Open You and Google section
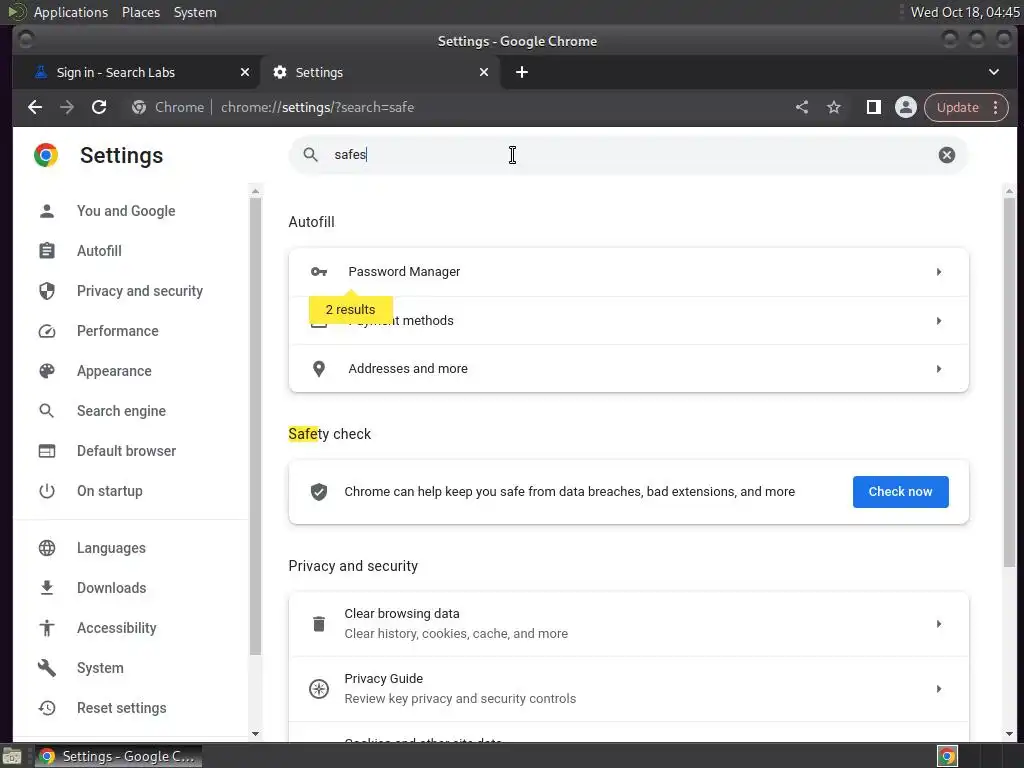Viewport: 1024px width, 768px height. pyautogui.click(x=126, y=211)
